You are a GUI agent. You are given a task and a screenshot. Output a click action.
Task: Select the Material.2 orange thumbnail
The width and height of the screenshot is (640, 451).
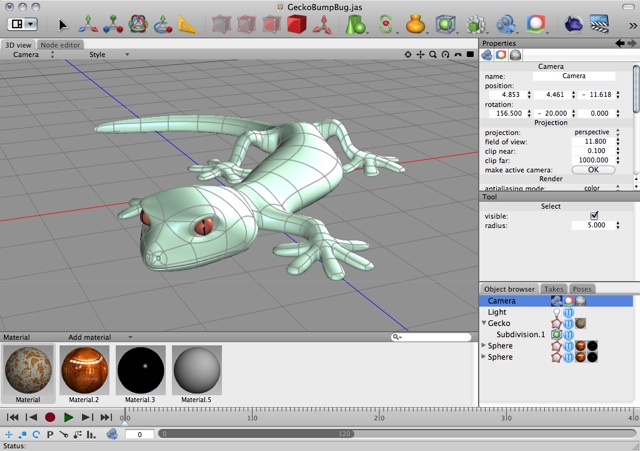click(x=85, y=369)
